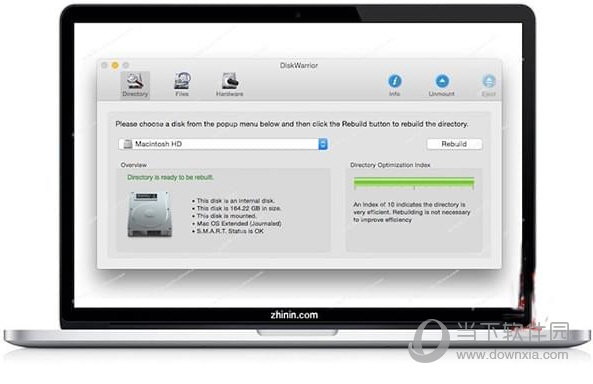This screenshot has width=593, height=384.
Task: Click the disk size line in Overview
Action: tap(236, 208)
